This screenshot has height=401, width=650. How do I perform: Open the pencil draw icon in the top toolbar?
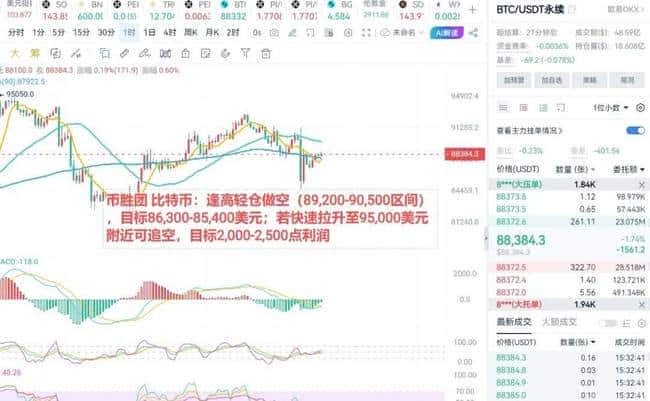[x=293, y=33]
